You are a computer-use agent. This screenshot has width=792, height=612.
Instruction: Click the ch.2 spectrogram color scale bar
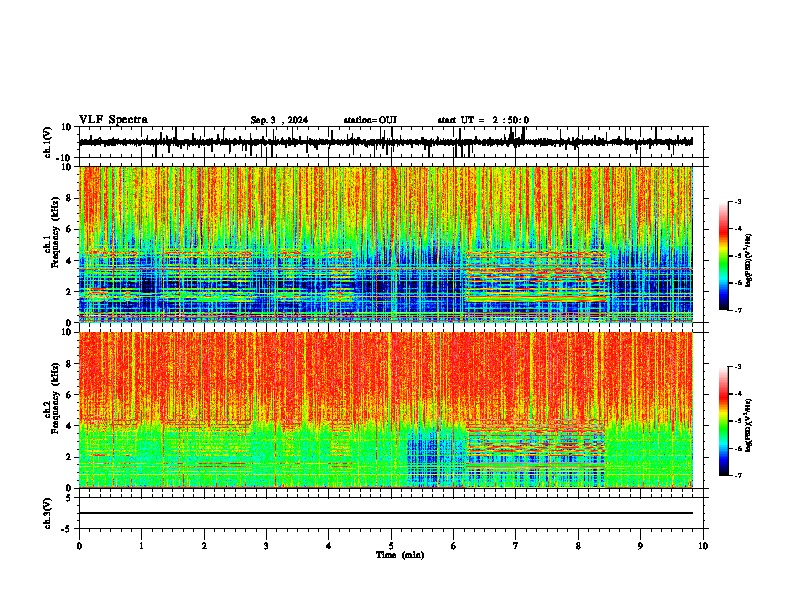pyautogui.click(x=724, y=421)
